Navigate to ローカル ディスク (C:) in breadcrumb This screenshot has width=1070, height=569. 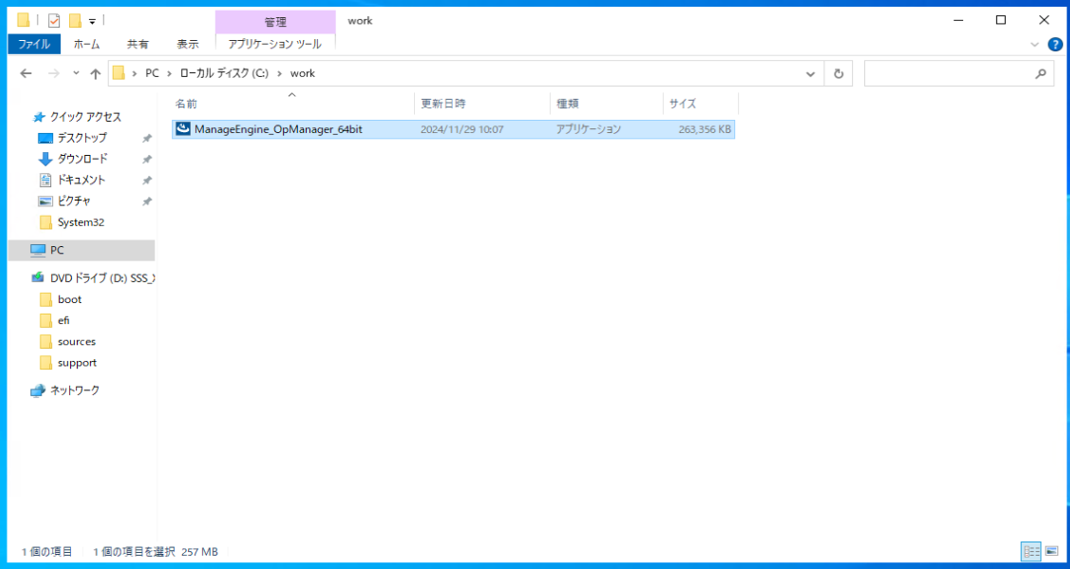[224, 74]
